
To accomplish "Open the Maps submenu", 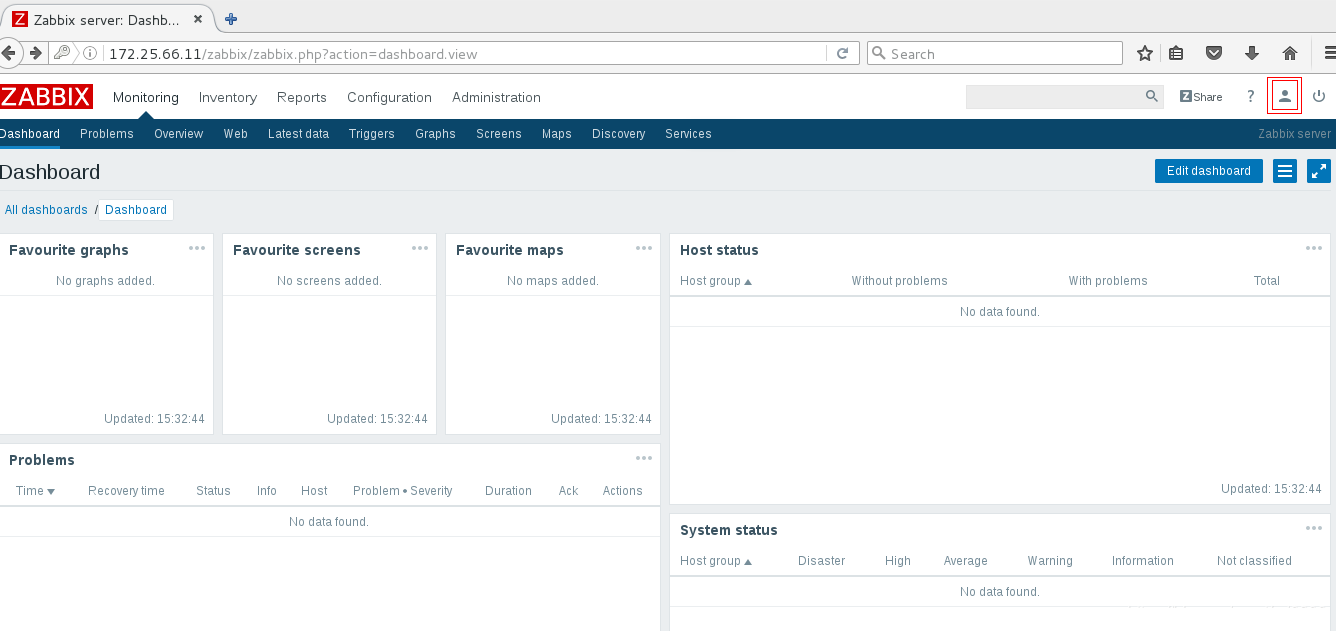I will (x=557, y=134).
